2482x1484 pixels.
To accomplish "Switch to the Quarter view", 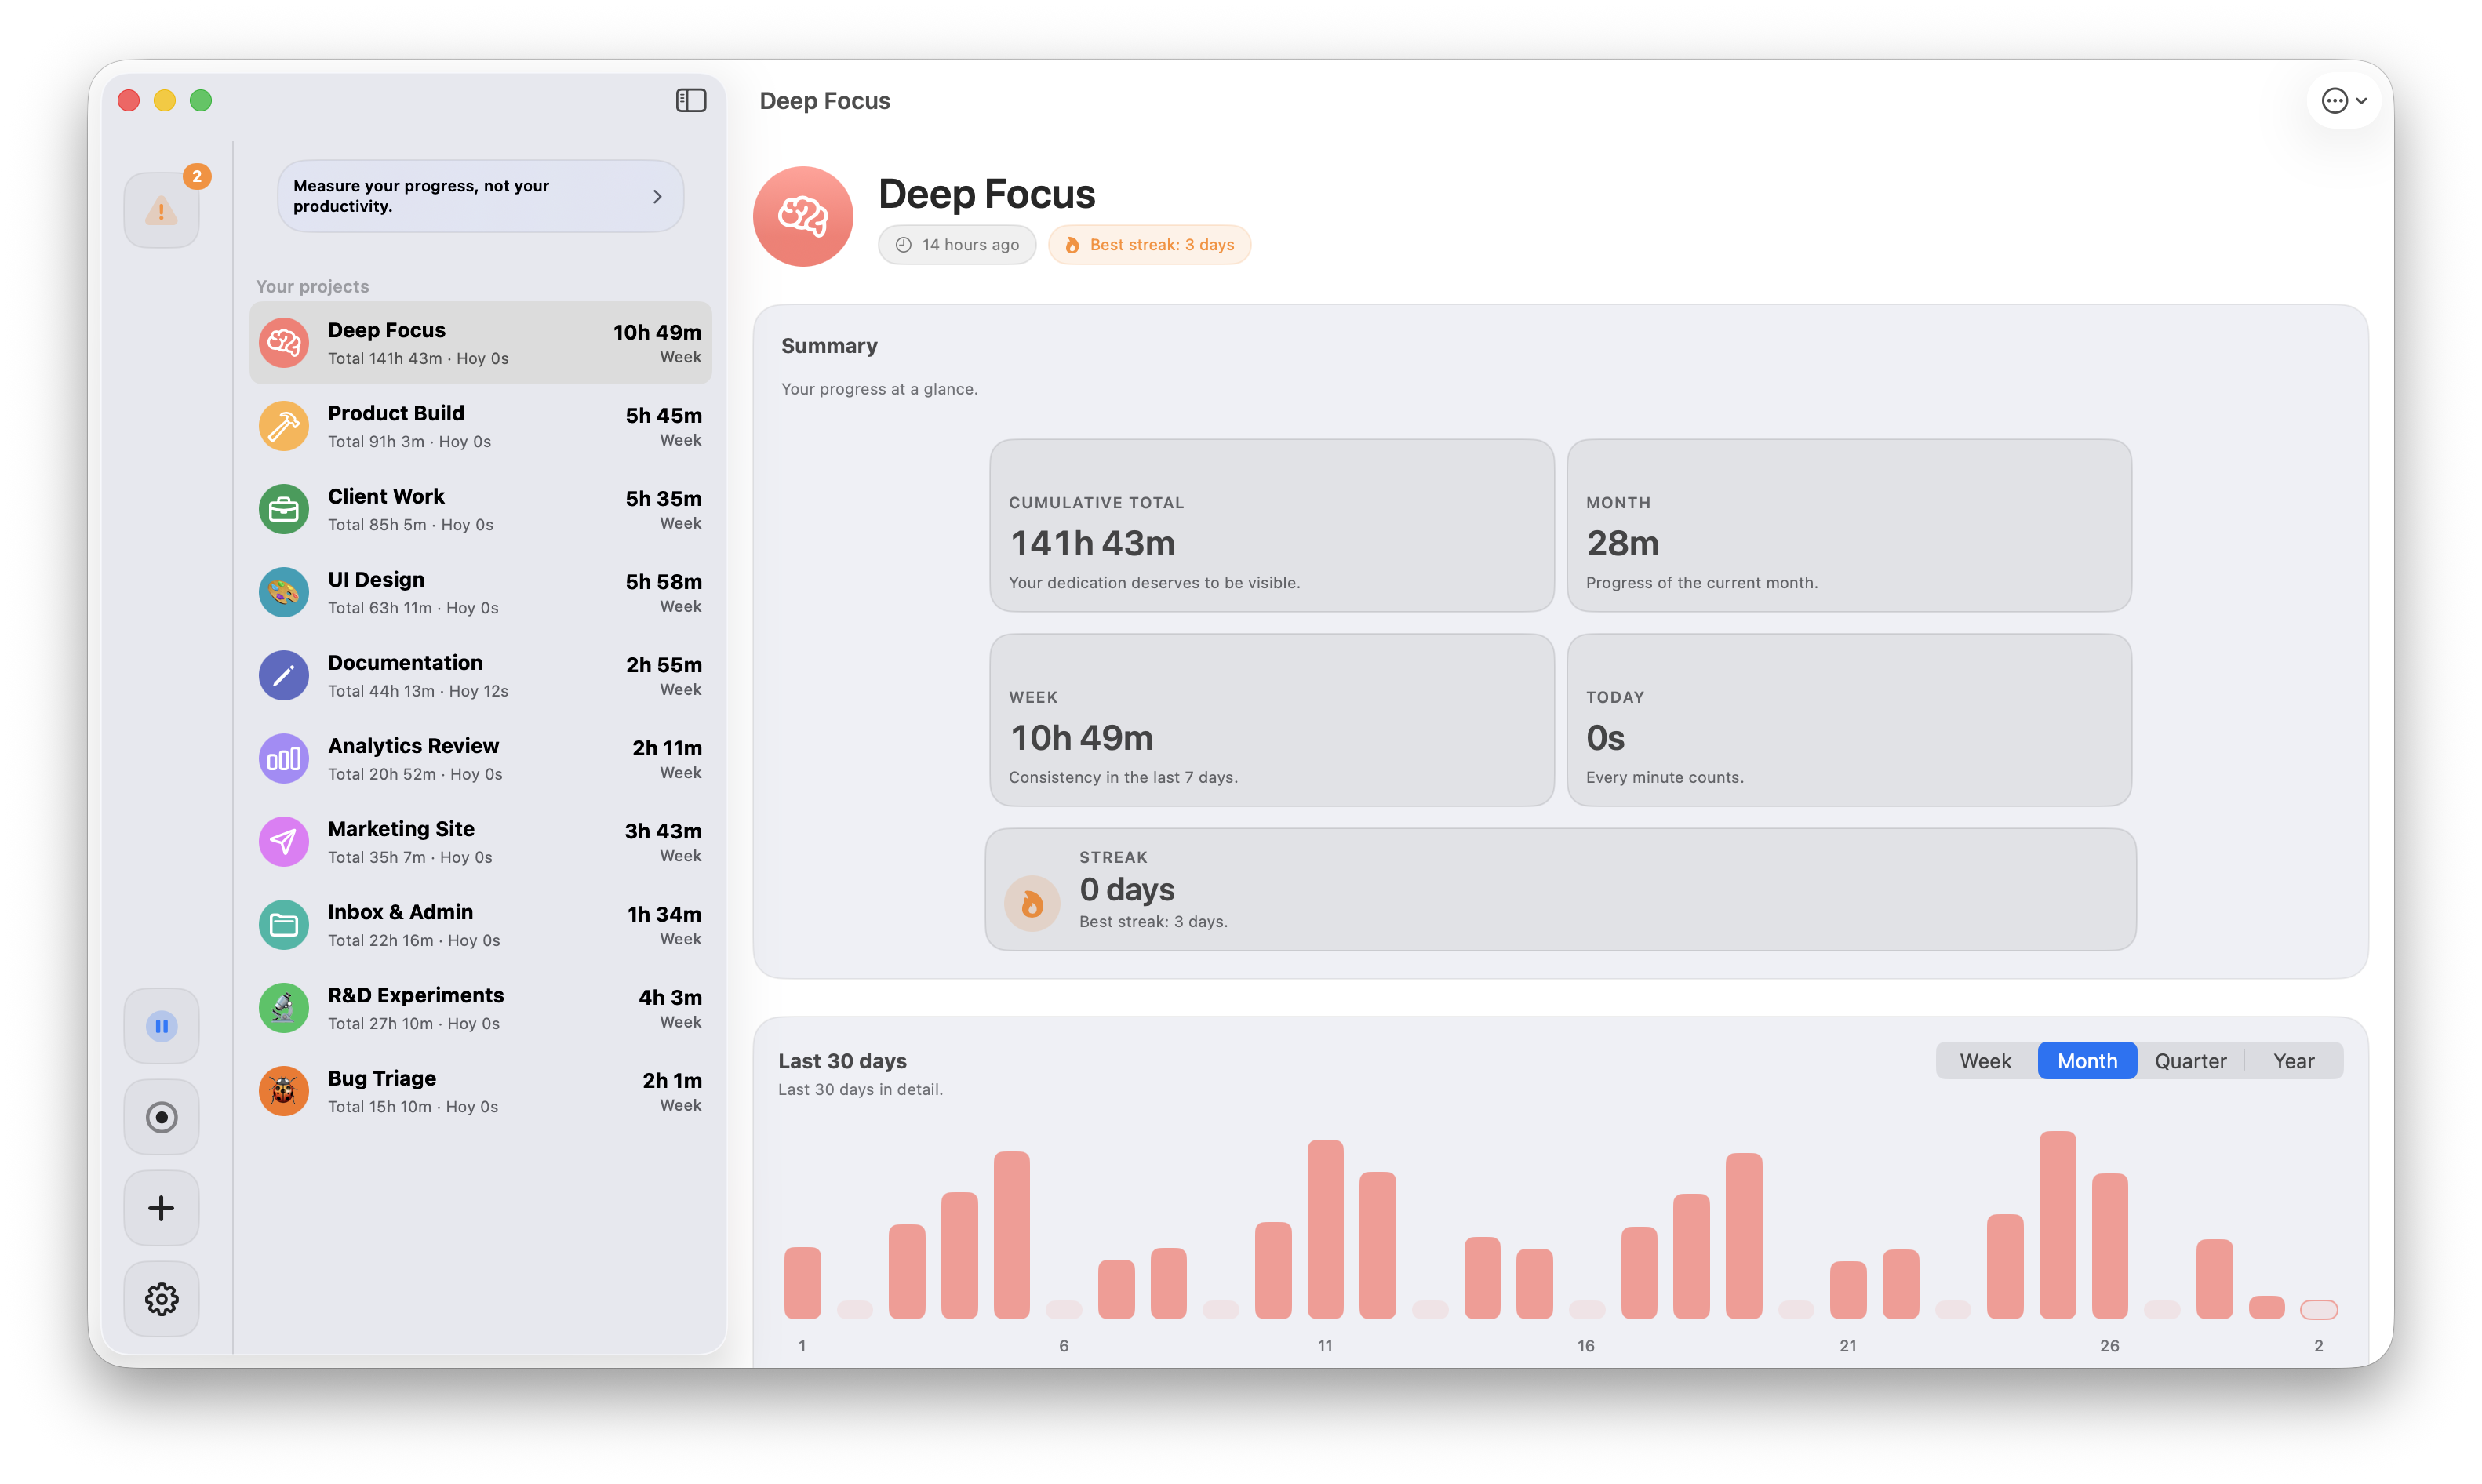I will pos(2191,1060).
